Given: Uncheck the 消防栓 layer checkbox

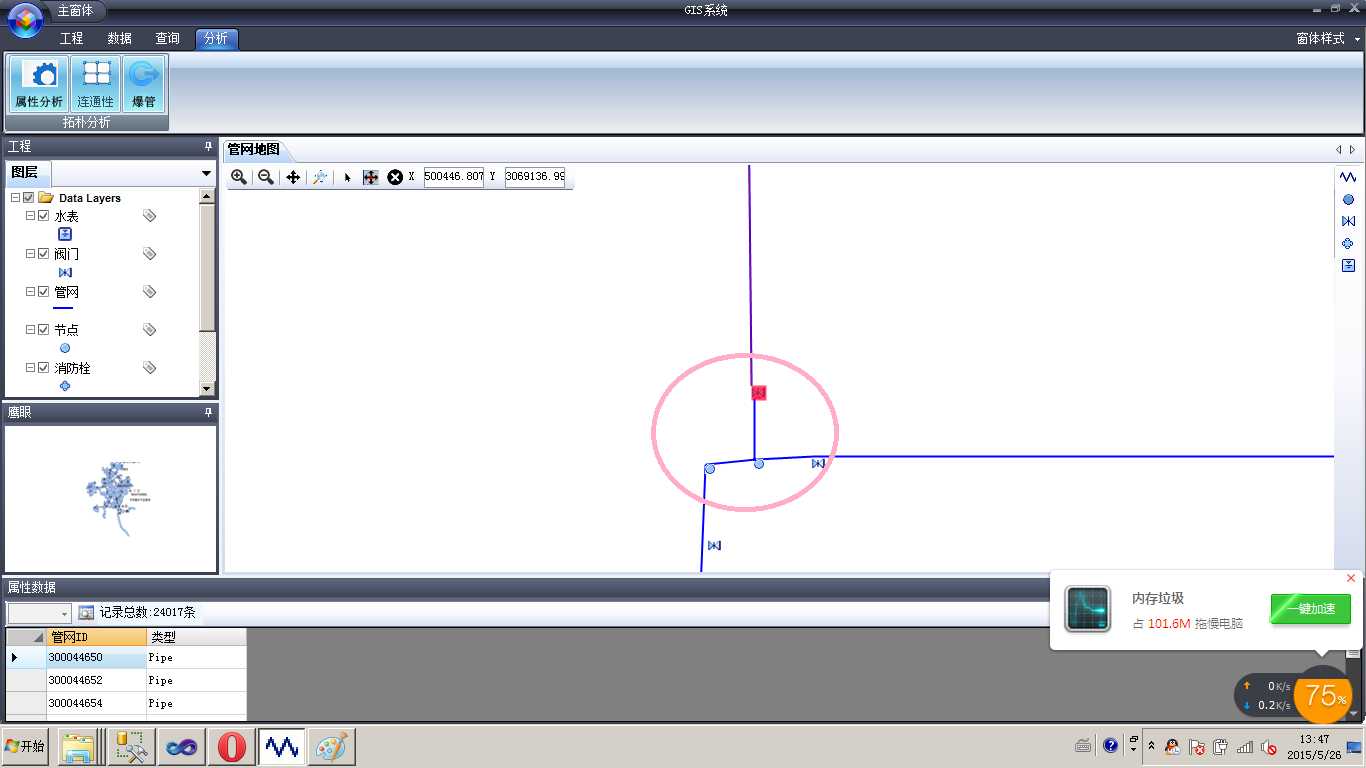Looking at the screenshot, I should tap(43, 368).
